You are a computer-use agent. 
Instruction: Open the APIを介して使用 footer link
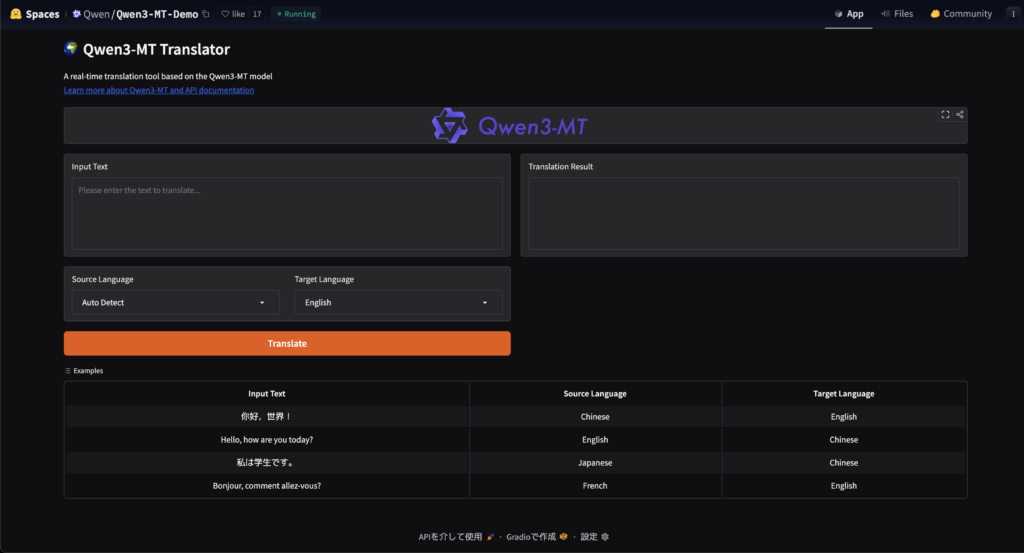[x=456, y=537]
